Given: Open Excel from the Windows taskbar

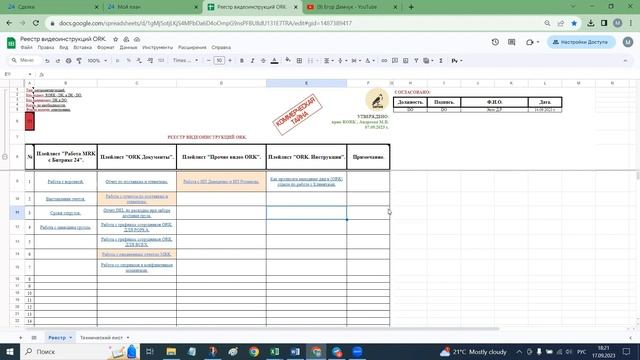Looking at the screenshot, I should pyautogui.click(x=275, y=351).
